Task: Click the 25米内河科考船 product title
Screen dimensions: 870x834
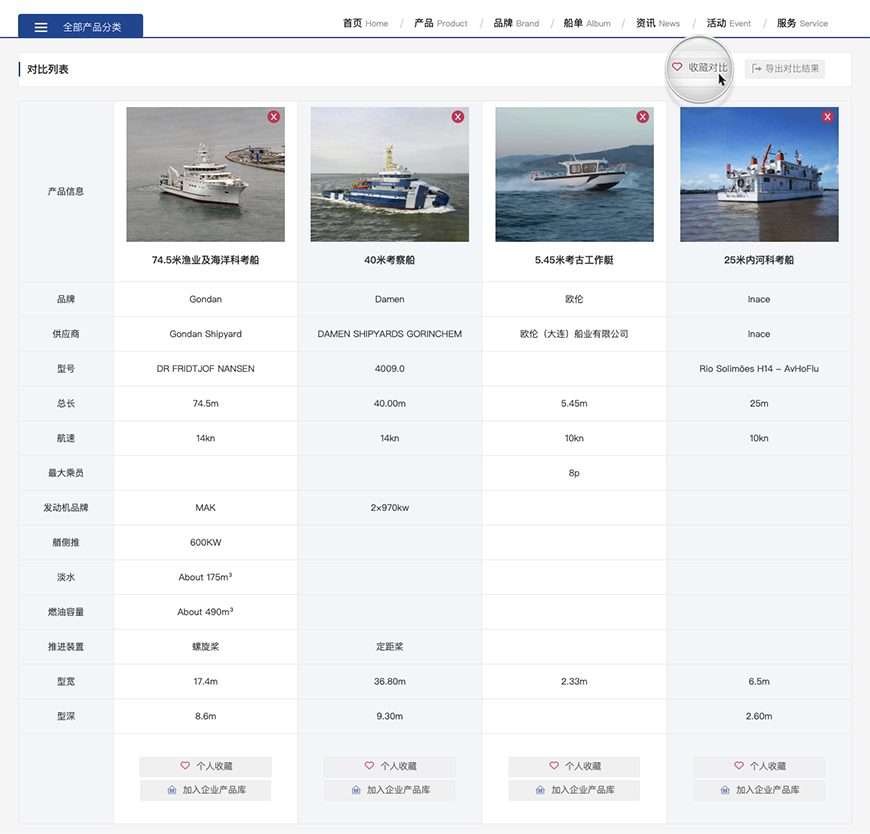Action: (759, 260)
